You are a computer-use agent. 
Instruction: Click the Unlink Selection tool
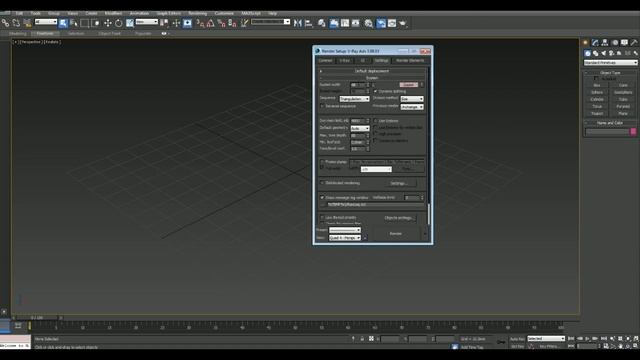click(x=16, y=23)
